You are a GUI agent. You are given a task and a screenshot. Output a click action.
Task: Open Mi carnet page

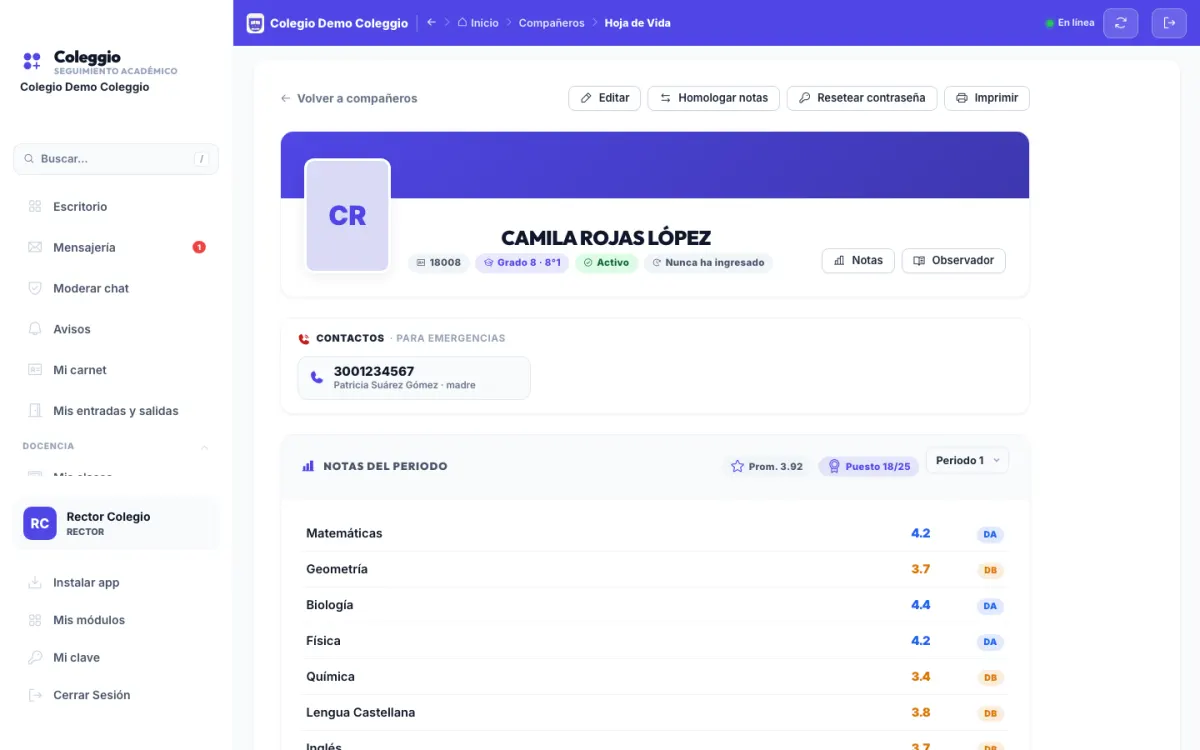[116, 370]
